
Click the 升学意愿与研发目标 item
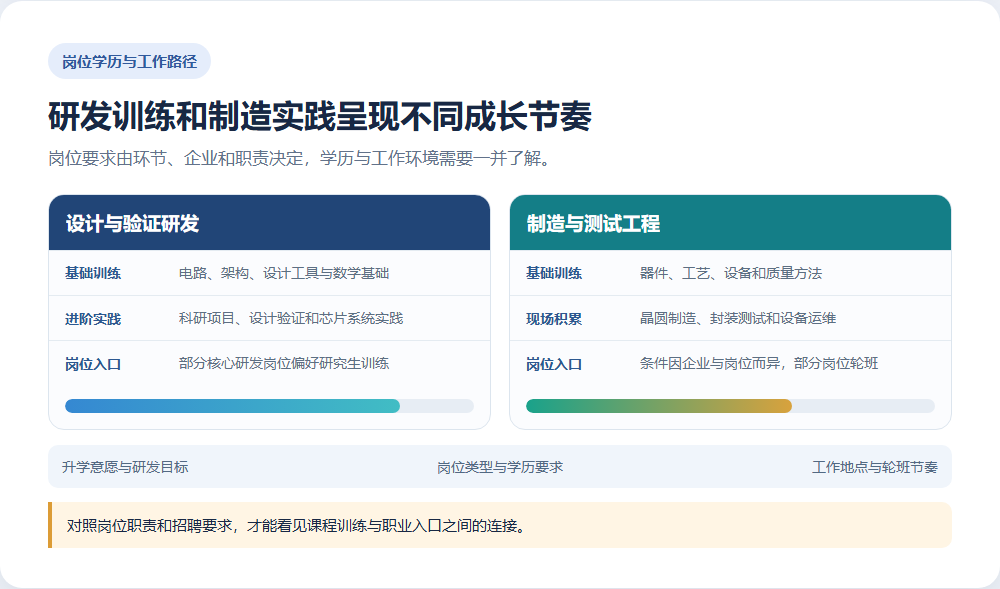coord(125,467)
